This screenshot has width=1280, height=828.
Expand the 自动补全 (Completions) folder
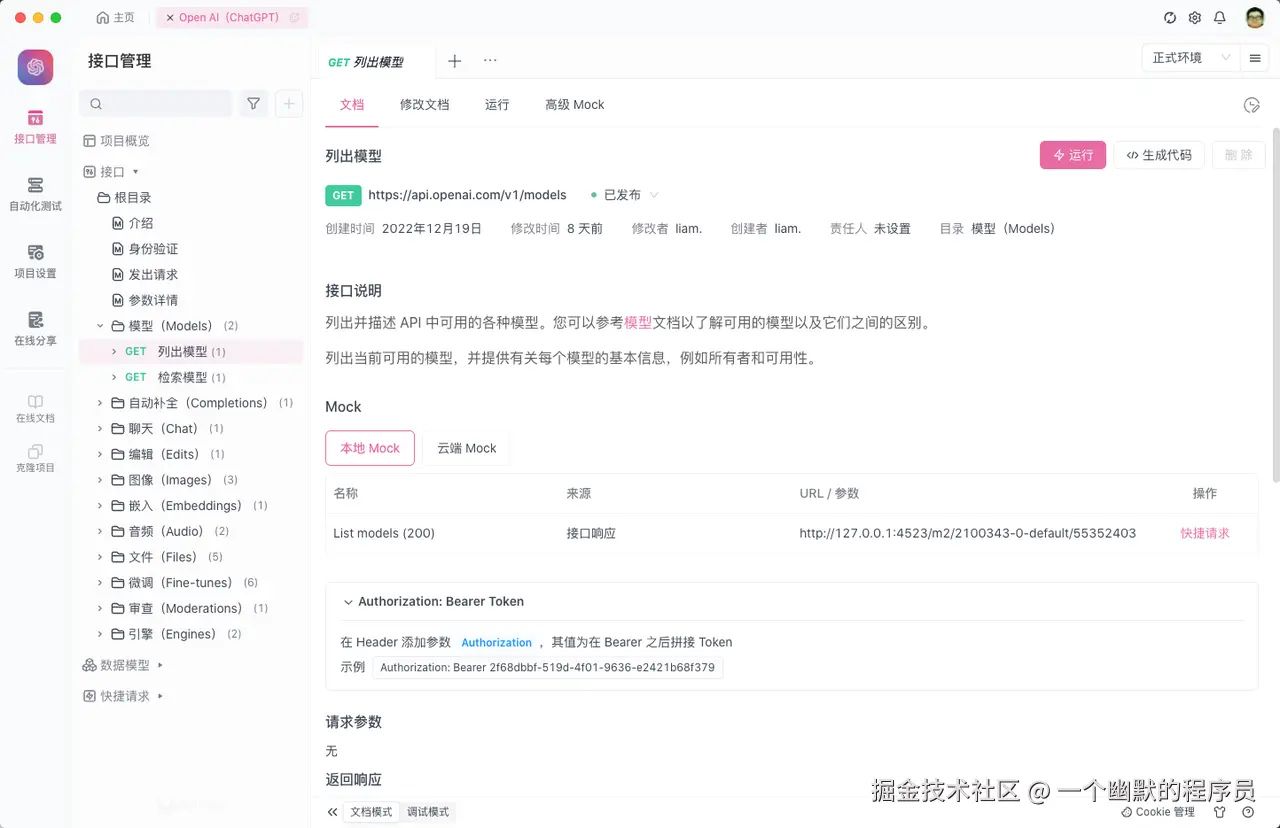[100, 403]
